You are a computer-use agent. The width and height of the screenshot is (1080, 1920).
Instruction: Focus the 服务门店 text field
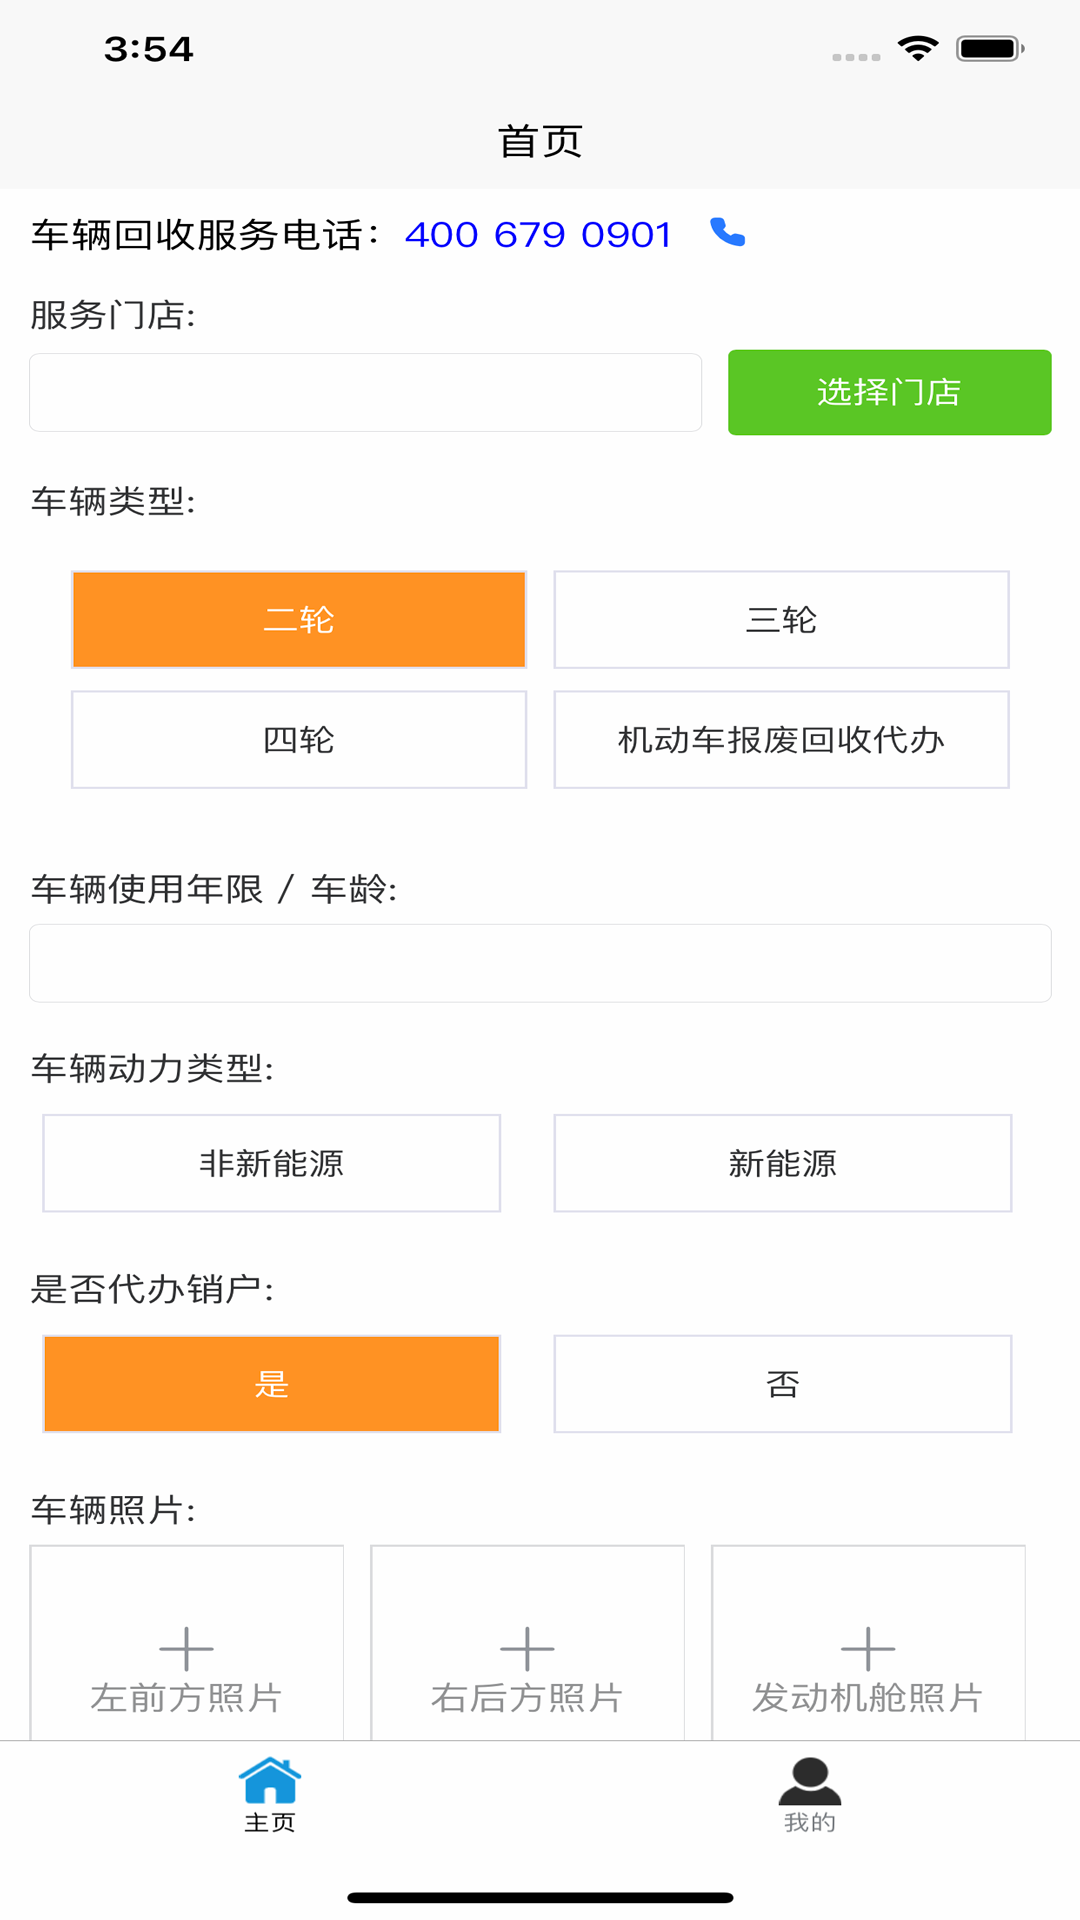point(365,392)
